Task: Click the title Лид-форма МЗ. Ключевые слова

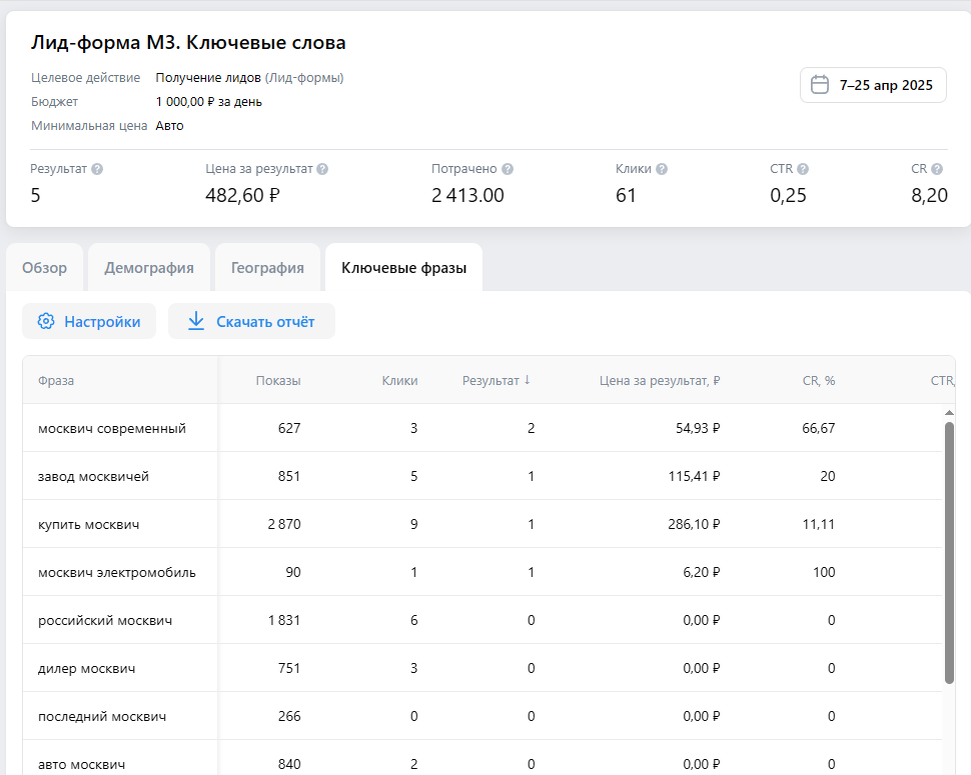Action: (188, 43)
